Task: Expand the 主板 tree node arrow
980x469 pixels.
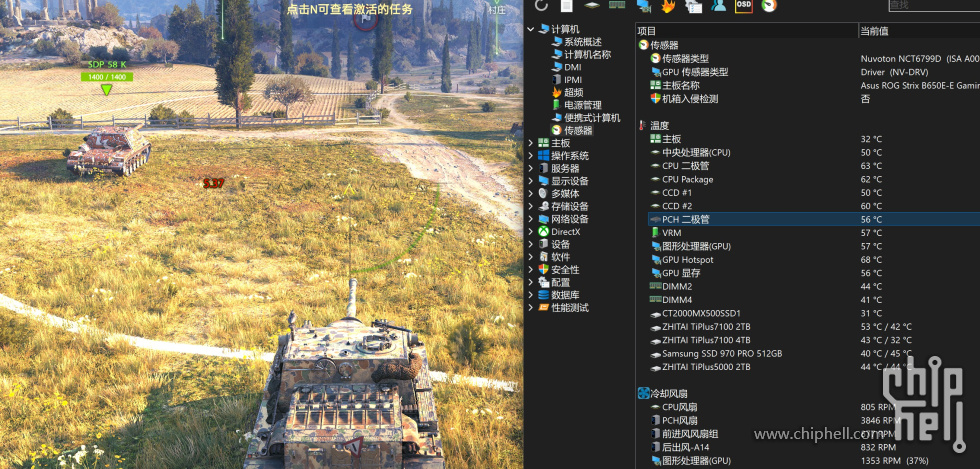Action: [531, 143]
